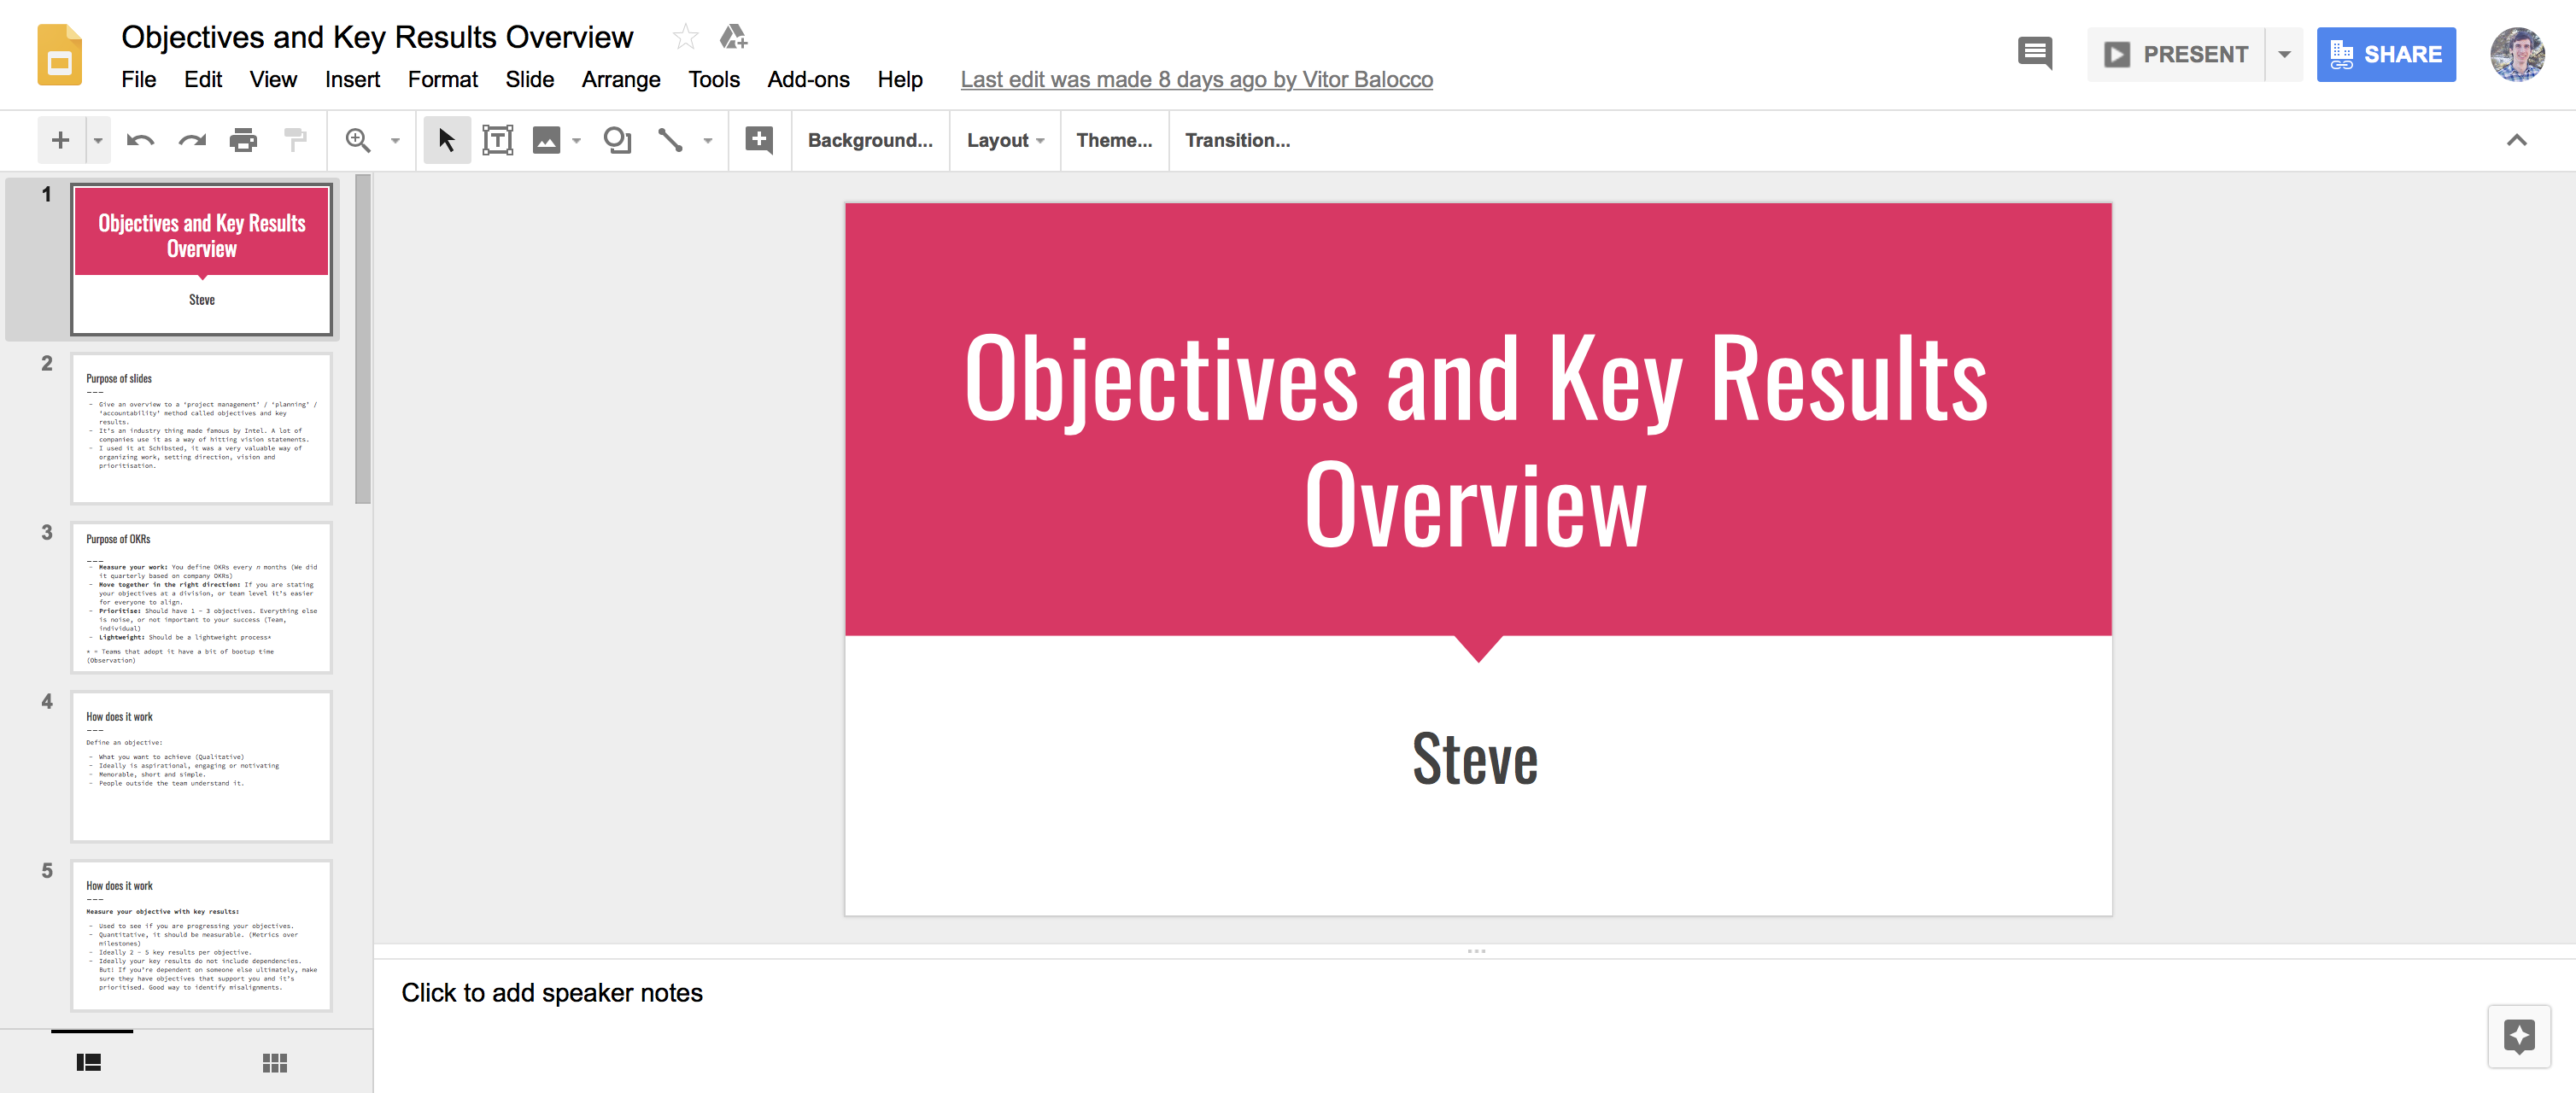The height and width of the screenshot is (1093, 2576).
Task: Open the Insert menu
Action: click(x=350, y=79)
